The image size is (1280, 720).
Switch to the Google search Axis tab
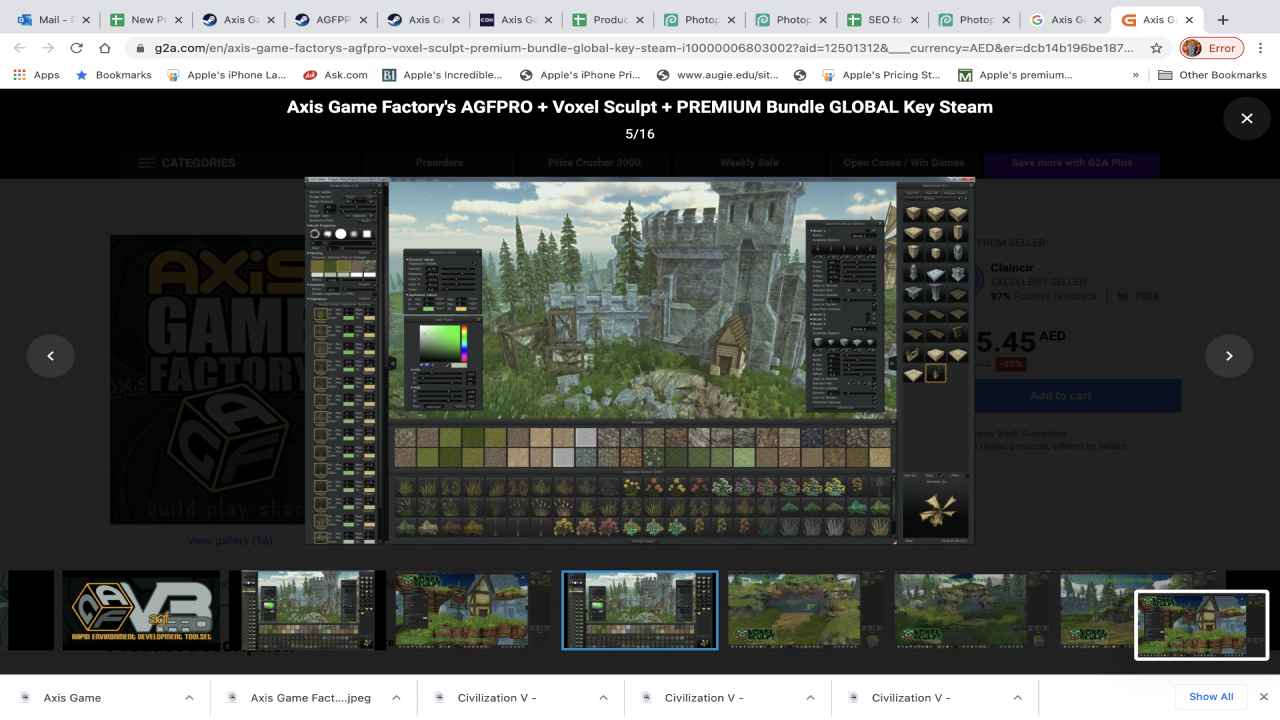pos(1064,19)
